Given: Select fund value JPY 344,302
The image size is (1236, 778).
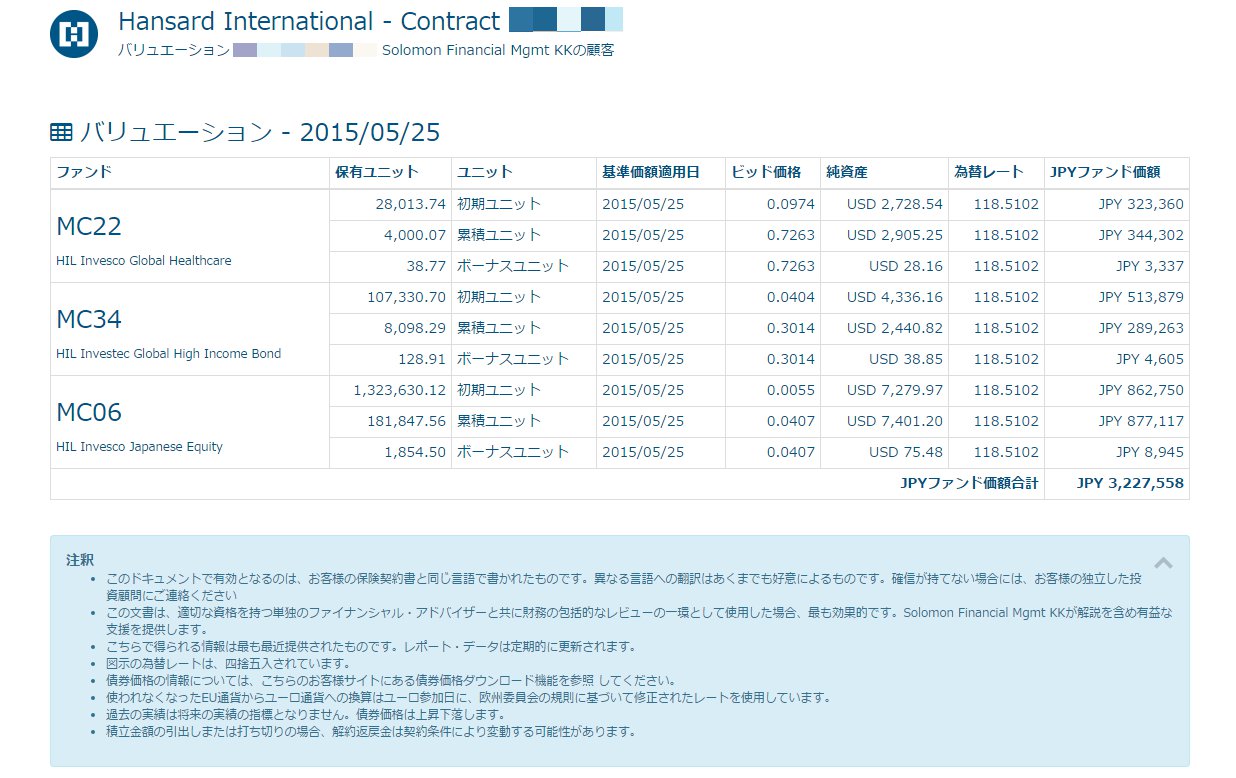Looking at the screenshot, I should 1141,235.
